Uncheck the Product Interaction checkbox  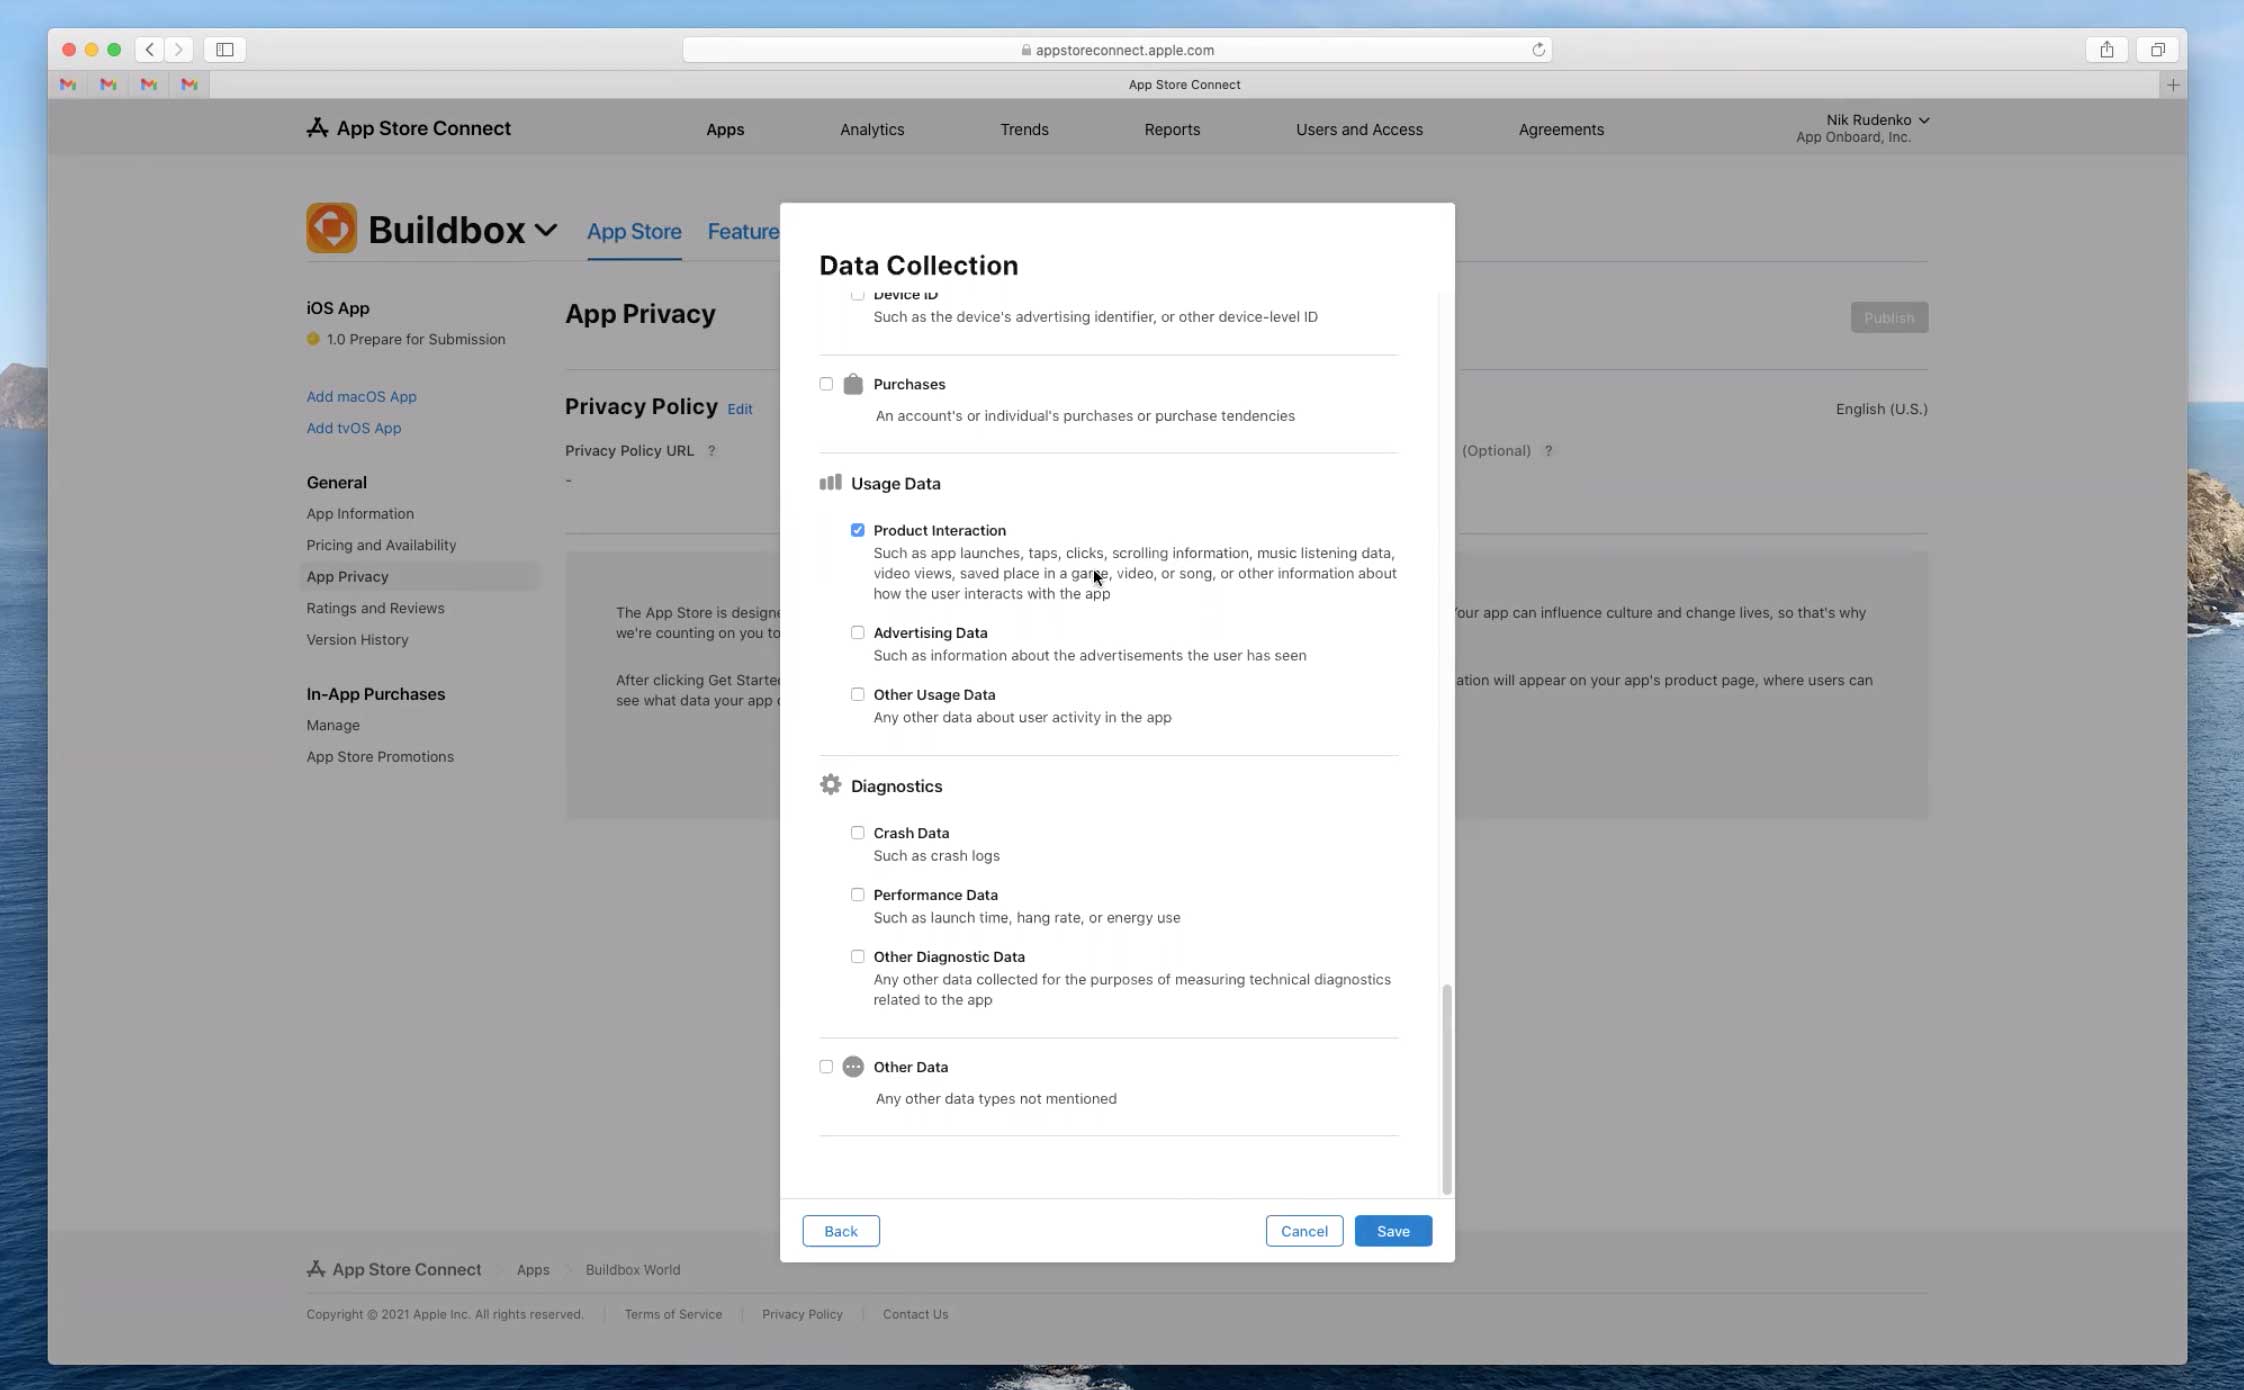point(857,530)
